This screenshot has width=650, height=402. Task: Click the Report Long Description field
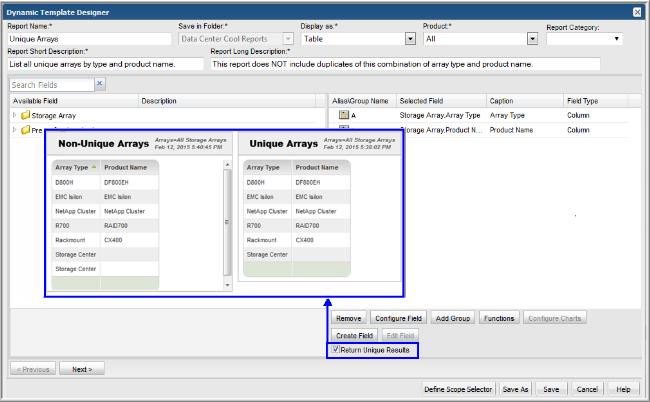(405, 64)
